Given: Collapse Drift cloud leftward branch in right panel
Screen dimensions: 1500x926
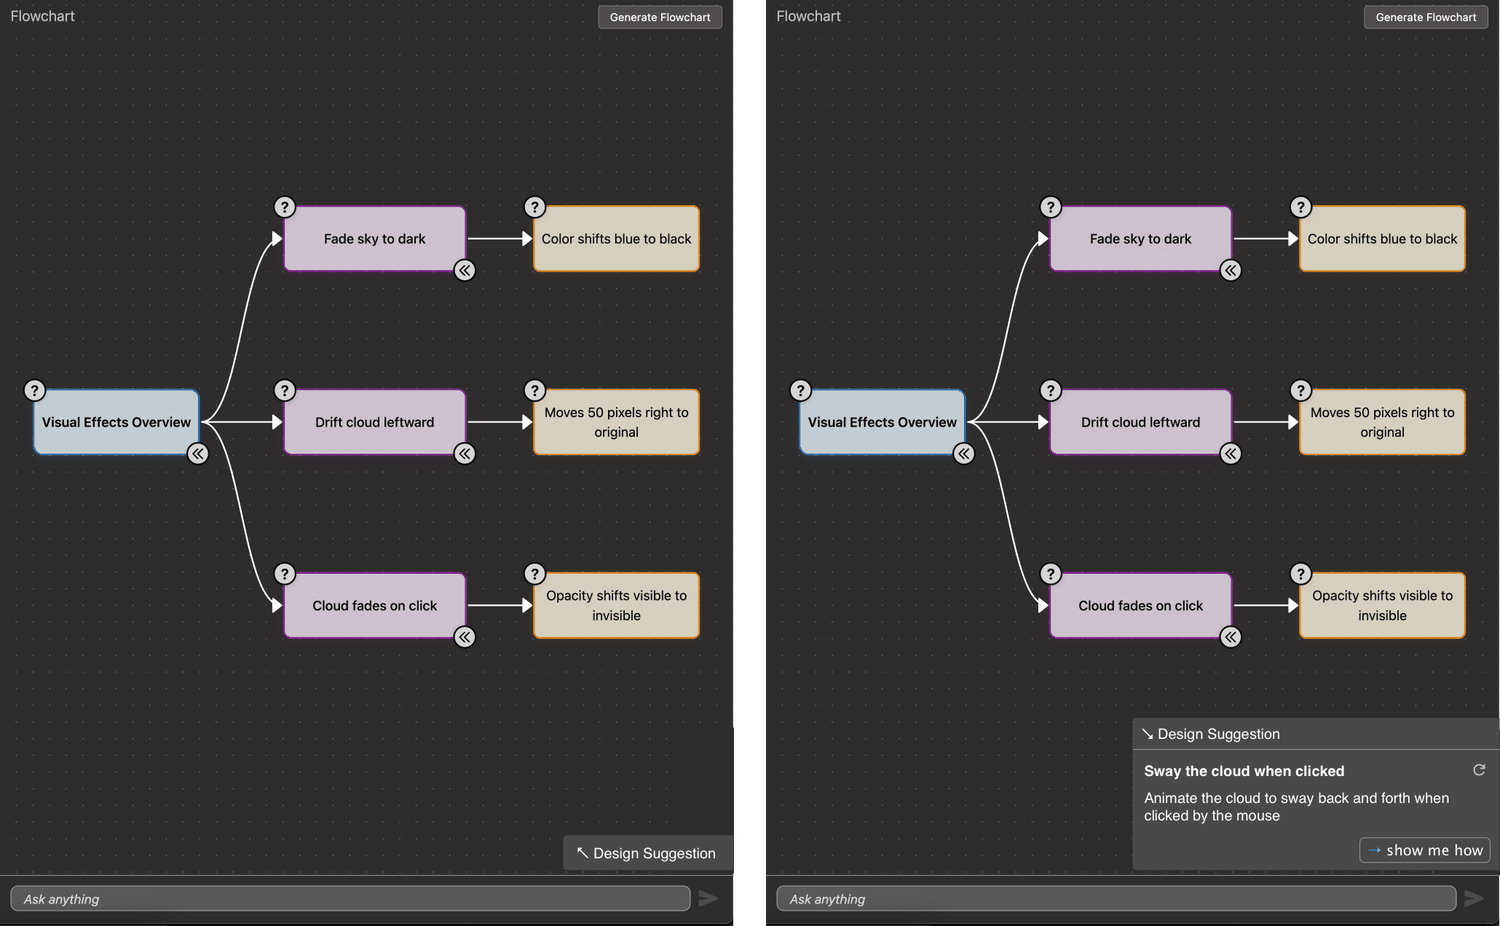Looking at the screenshot, I should [x=1231, y=454].
